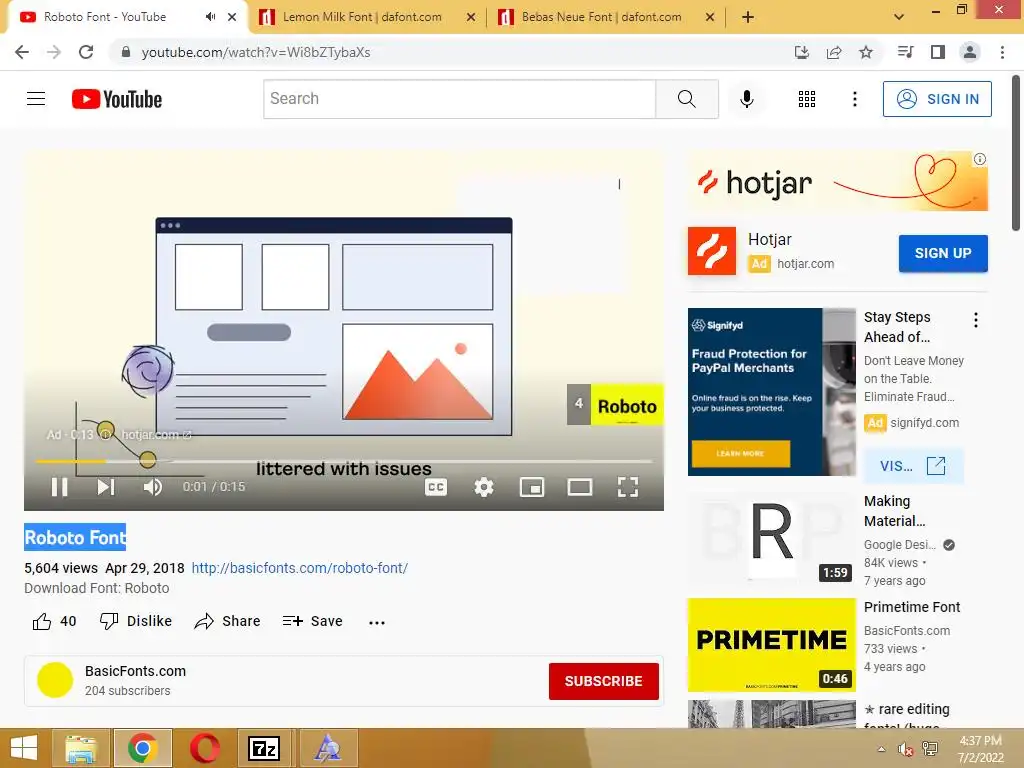
Task: Switch to Lemon Milk Font dafont tab
Action: [362, 17]
